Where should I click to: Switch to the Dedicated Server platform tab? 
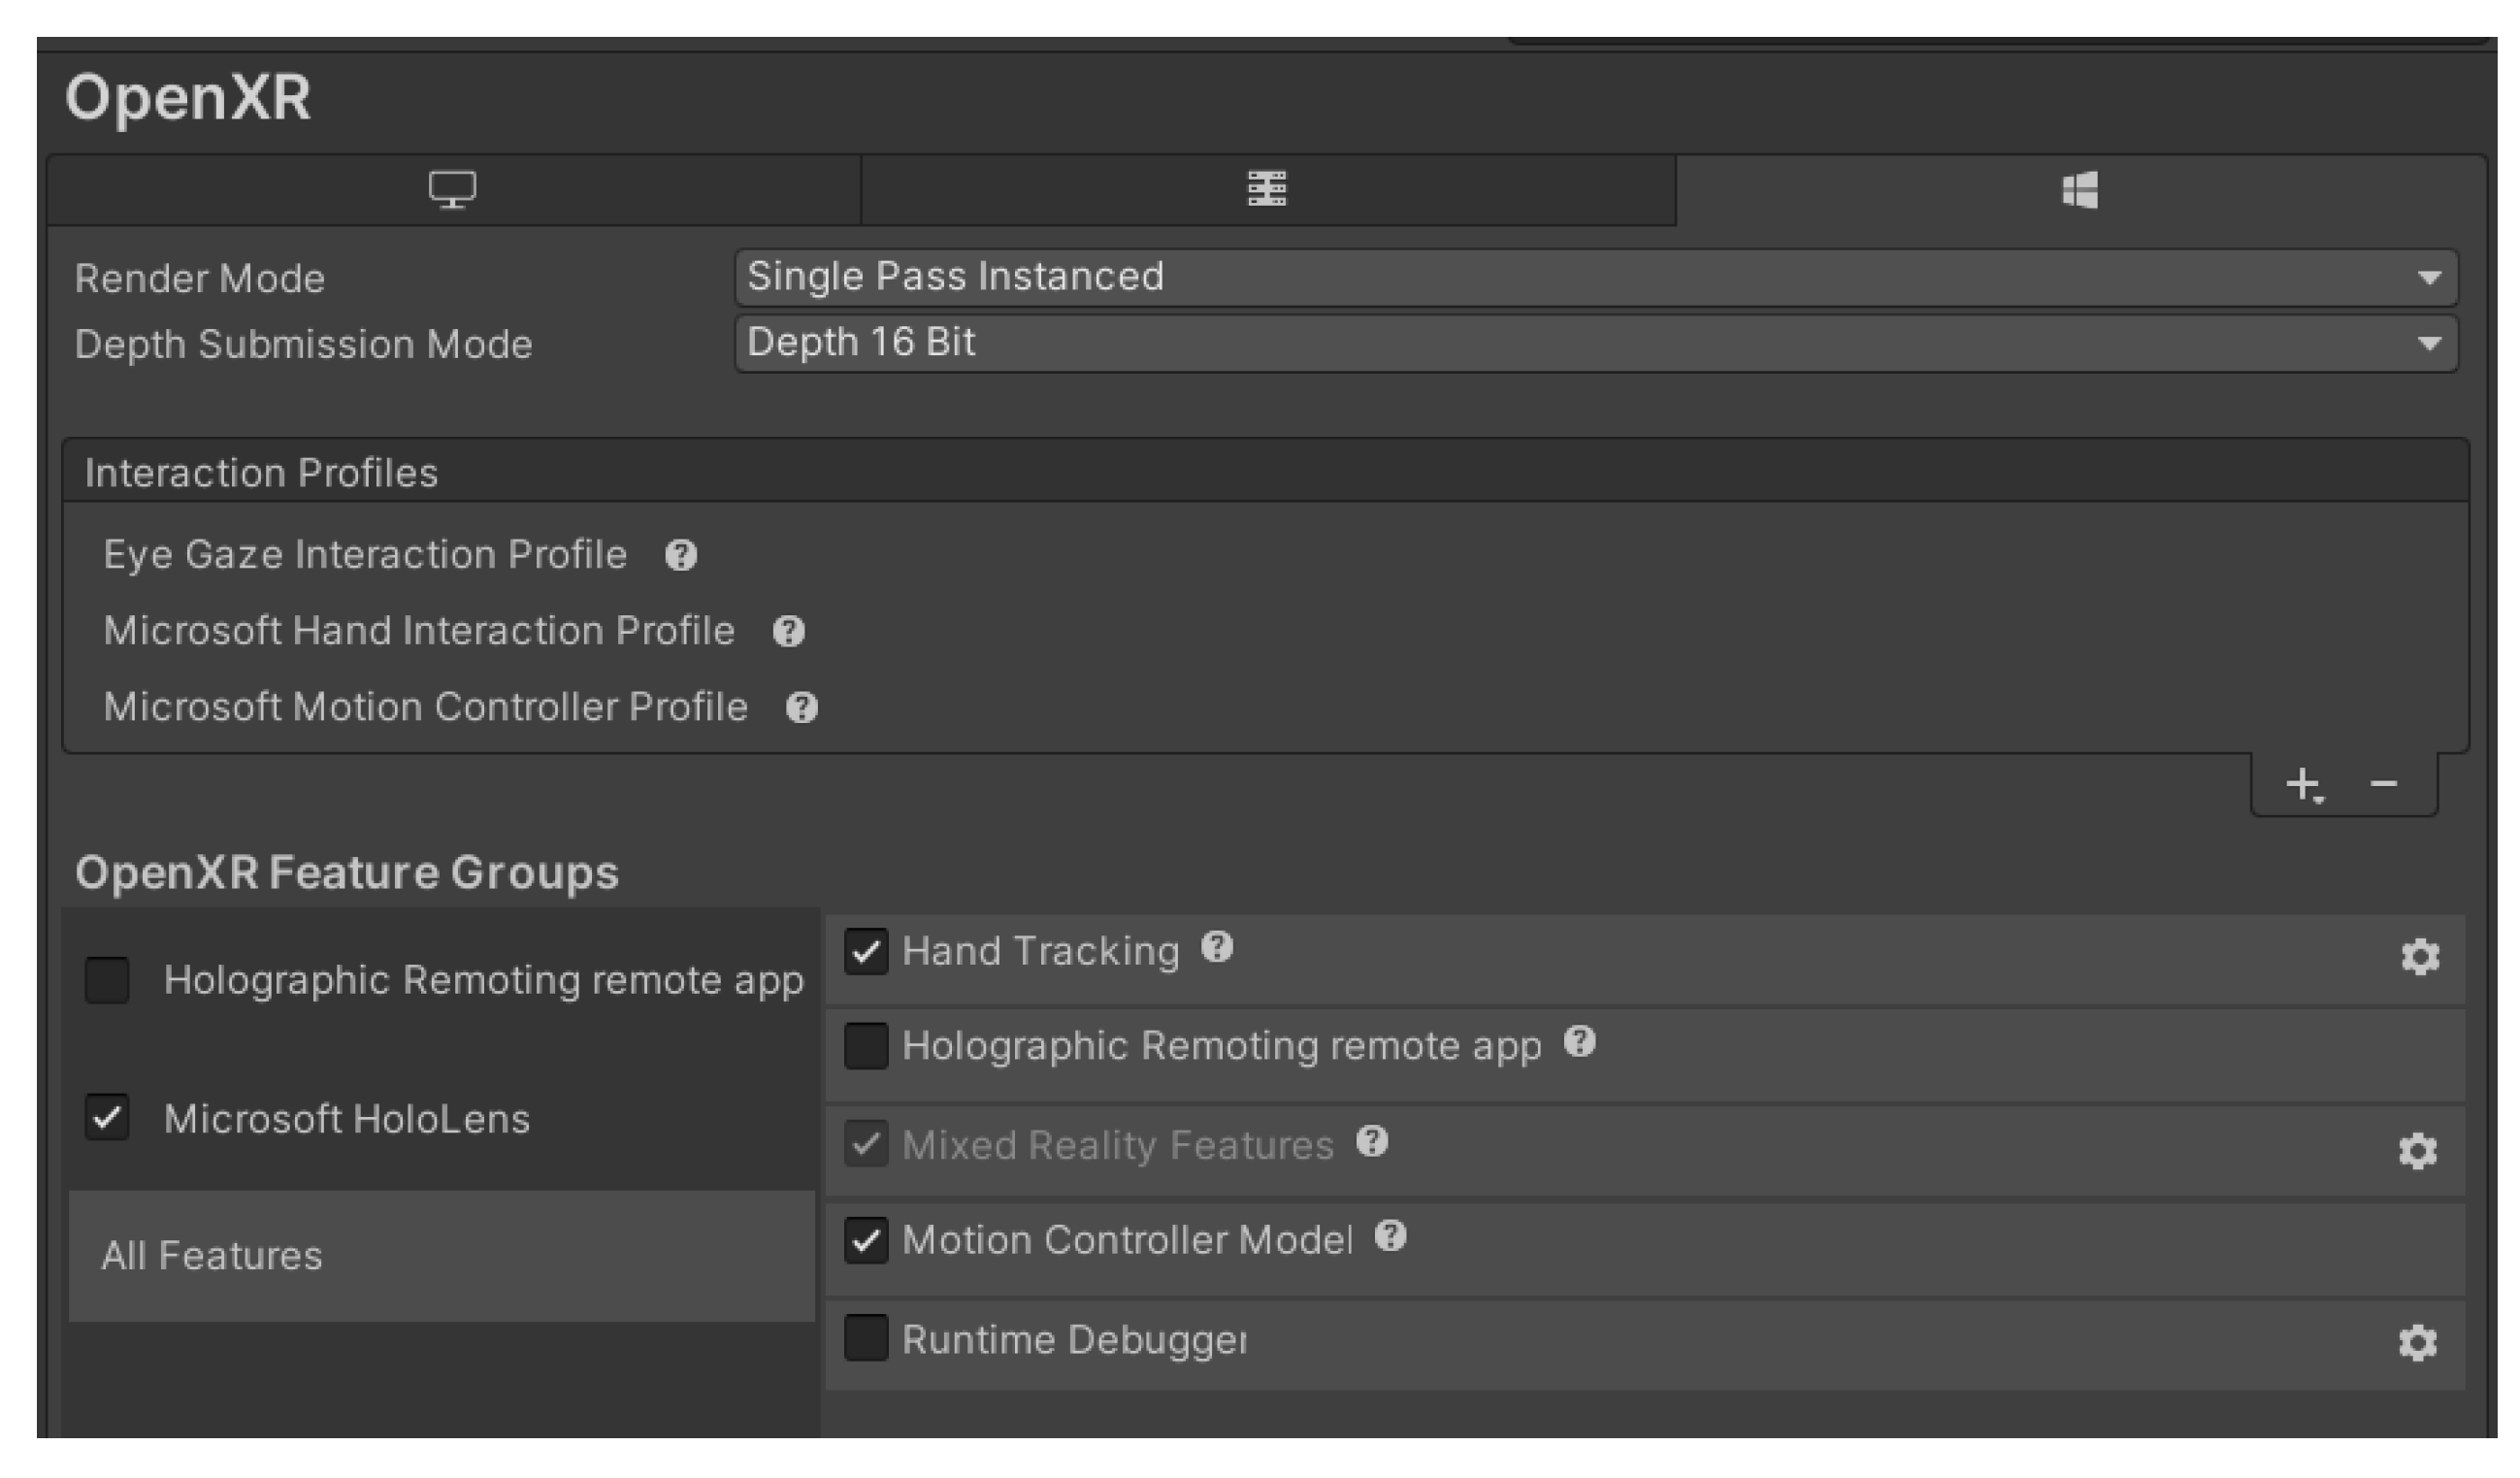click(1267, 190)
